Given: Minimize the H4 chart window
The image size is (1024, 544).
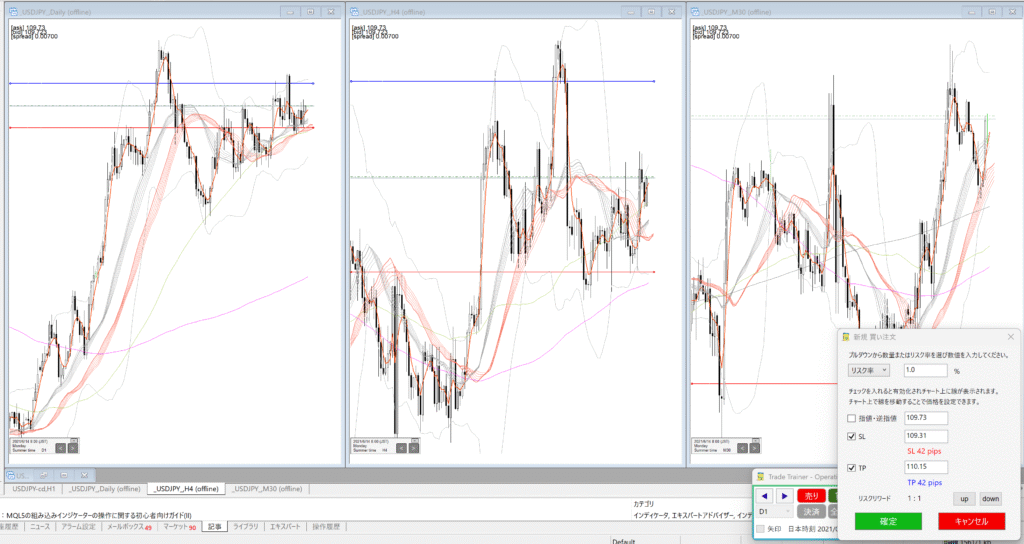Looking at the screenshot, I should 631,12.
